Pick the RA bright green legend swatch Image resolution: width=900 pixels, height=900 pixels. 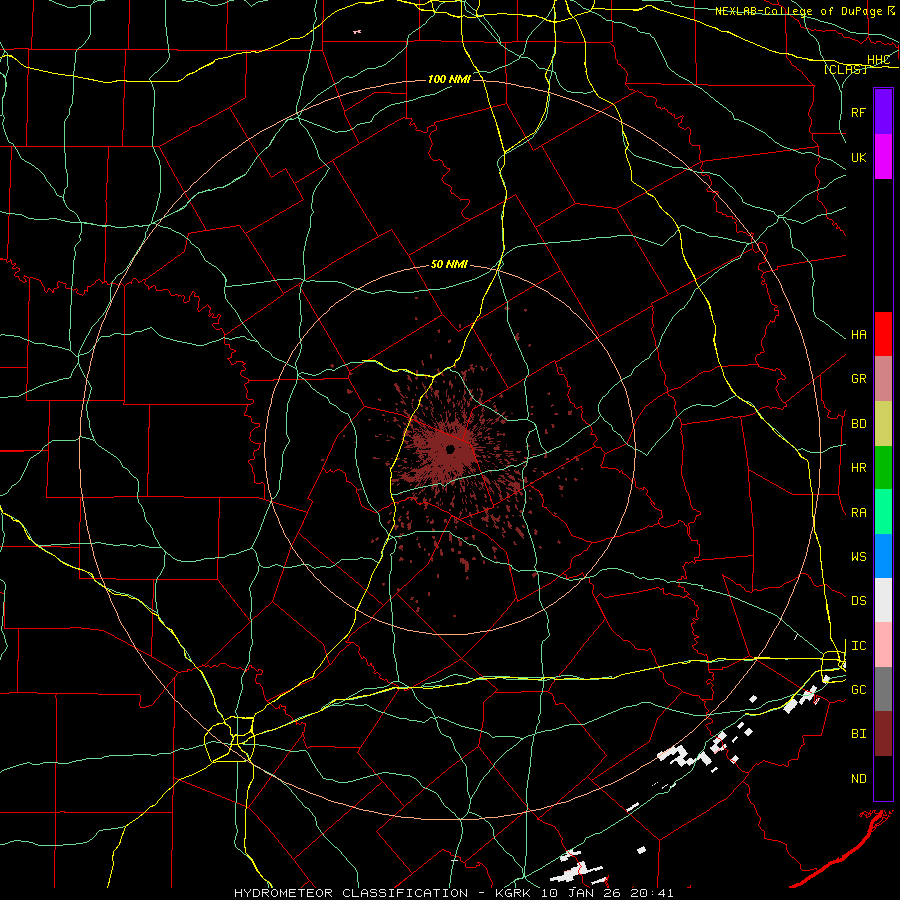tap(883, 512)
